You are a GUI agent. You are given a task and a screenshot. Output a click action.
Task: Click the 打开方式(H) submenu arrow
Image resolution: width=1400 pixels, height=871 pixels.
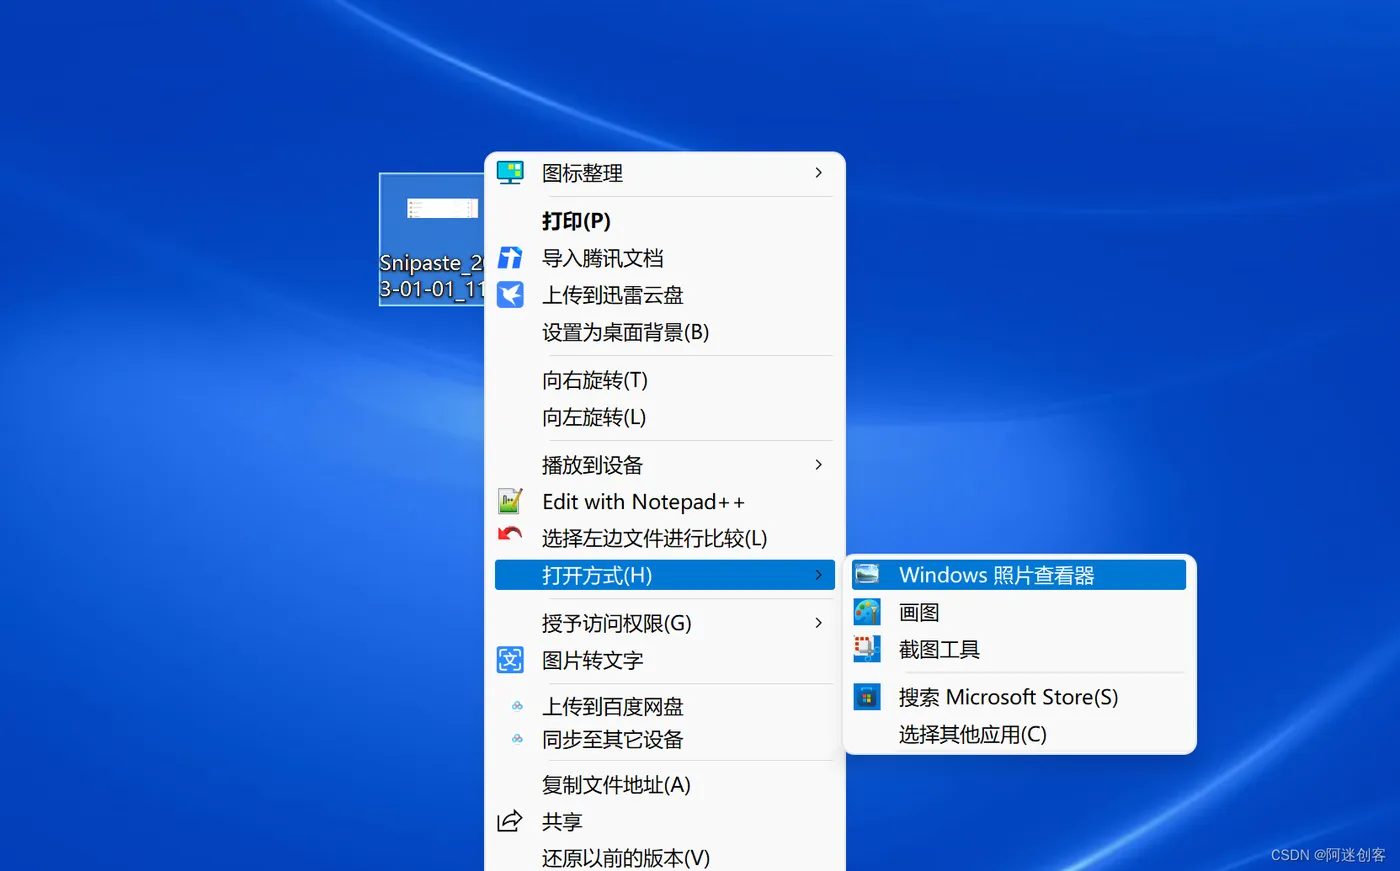[818, 575]
